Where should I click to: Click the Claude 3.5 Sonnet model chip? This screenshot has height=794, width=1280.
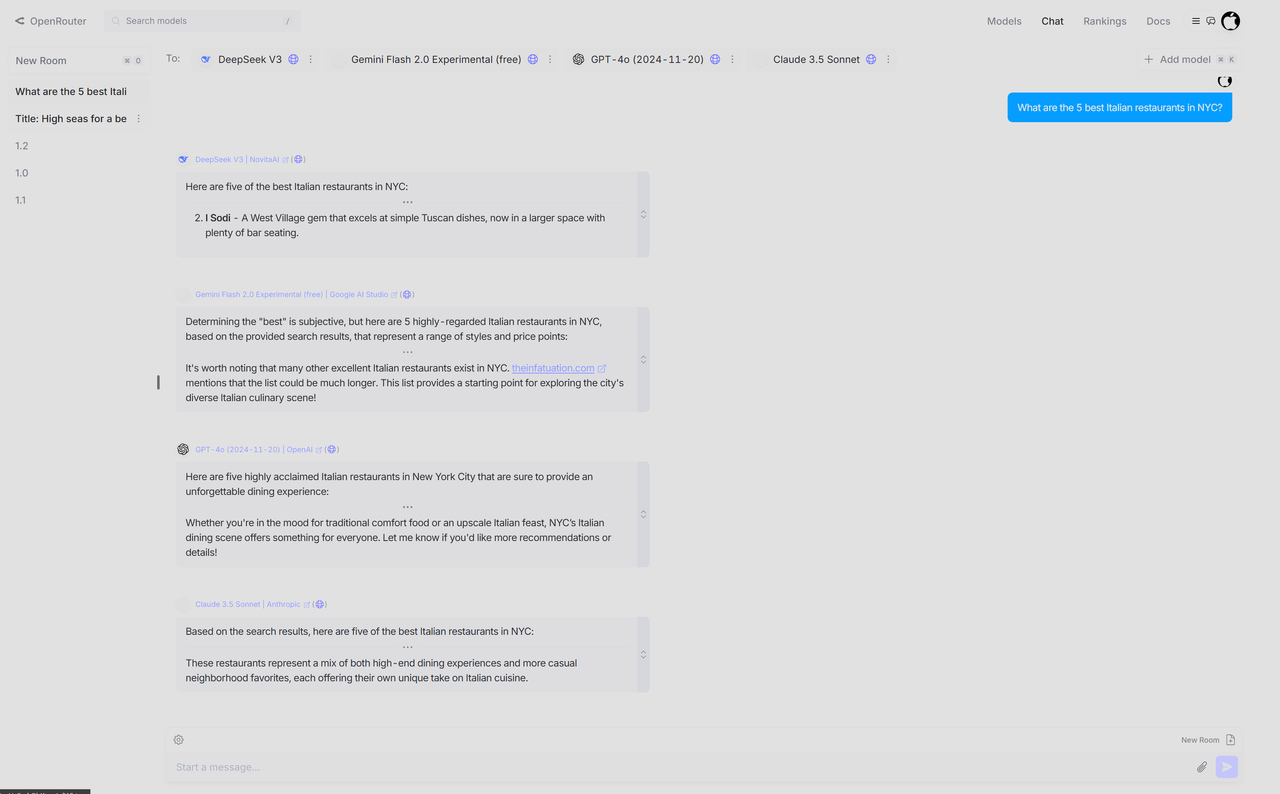pos(816,60)
